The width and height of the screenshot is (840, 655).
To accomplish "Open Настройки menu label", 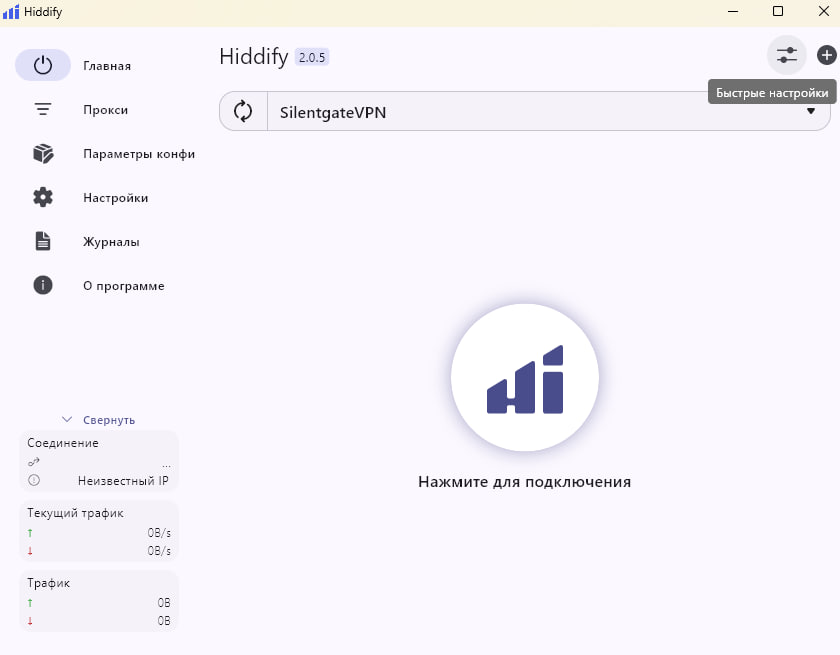I will point(116,198).
